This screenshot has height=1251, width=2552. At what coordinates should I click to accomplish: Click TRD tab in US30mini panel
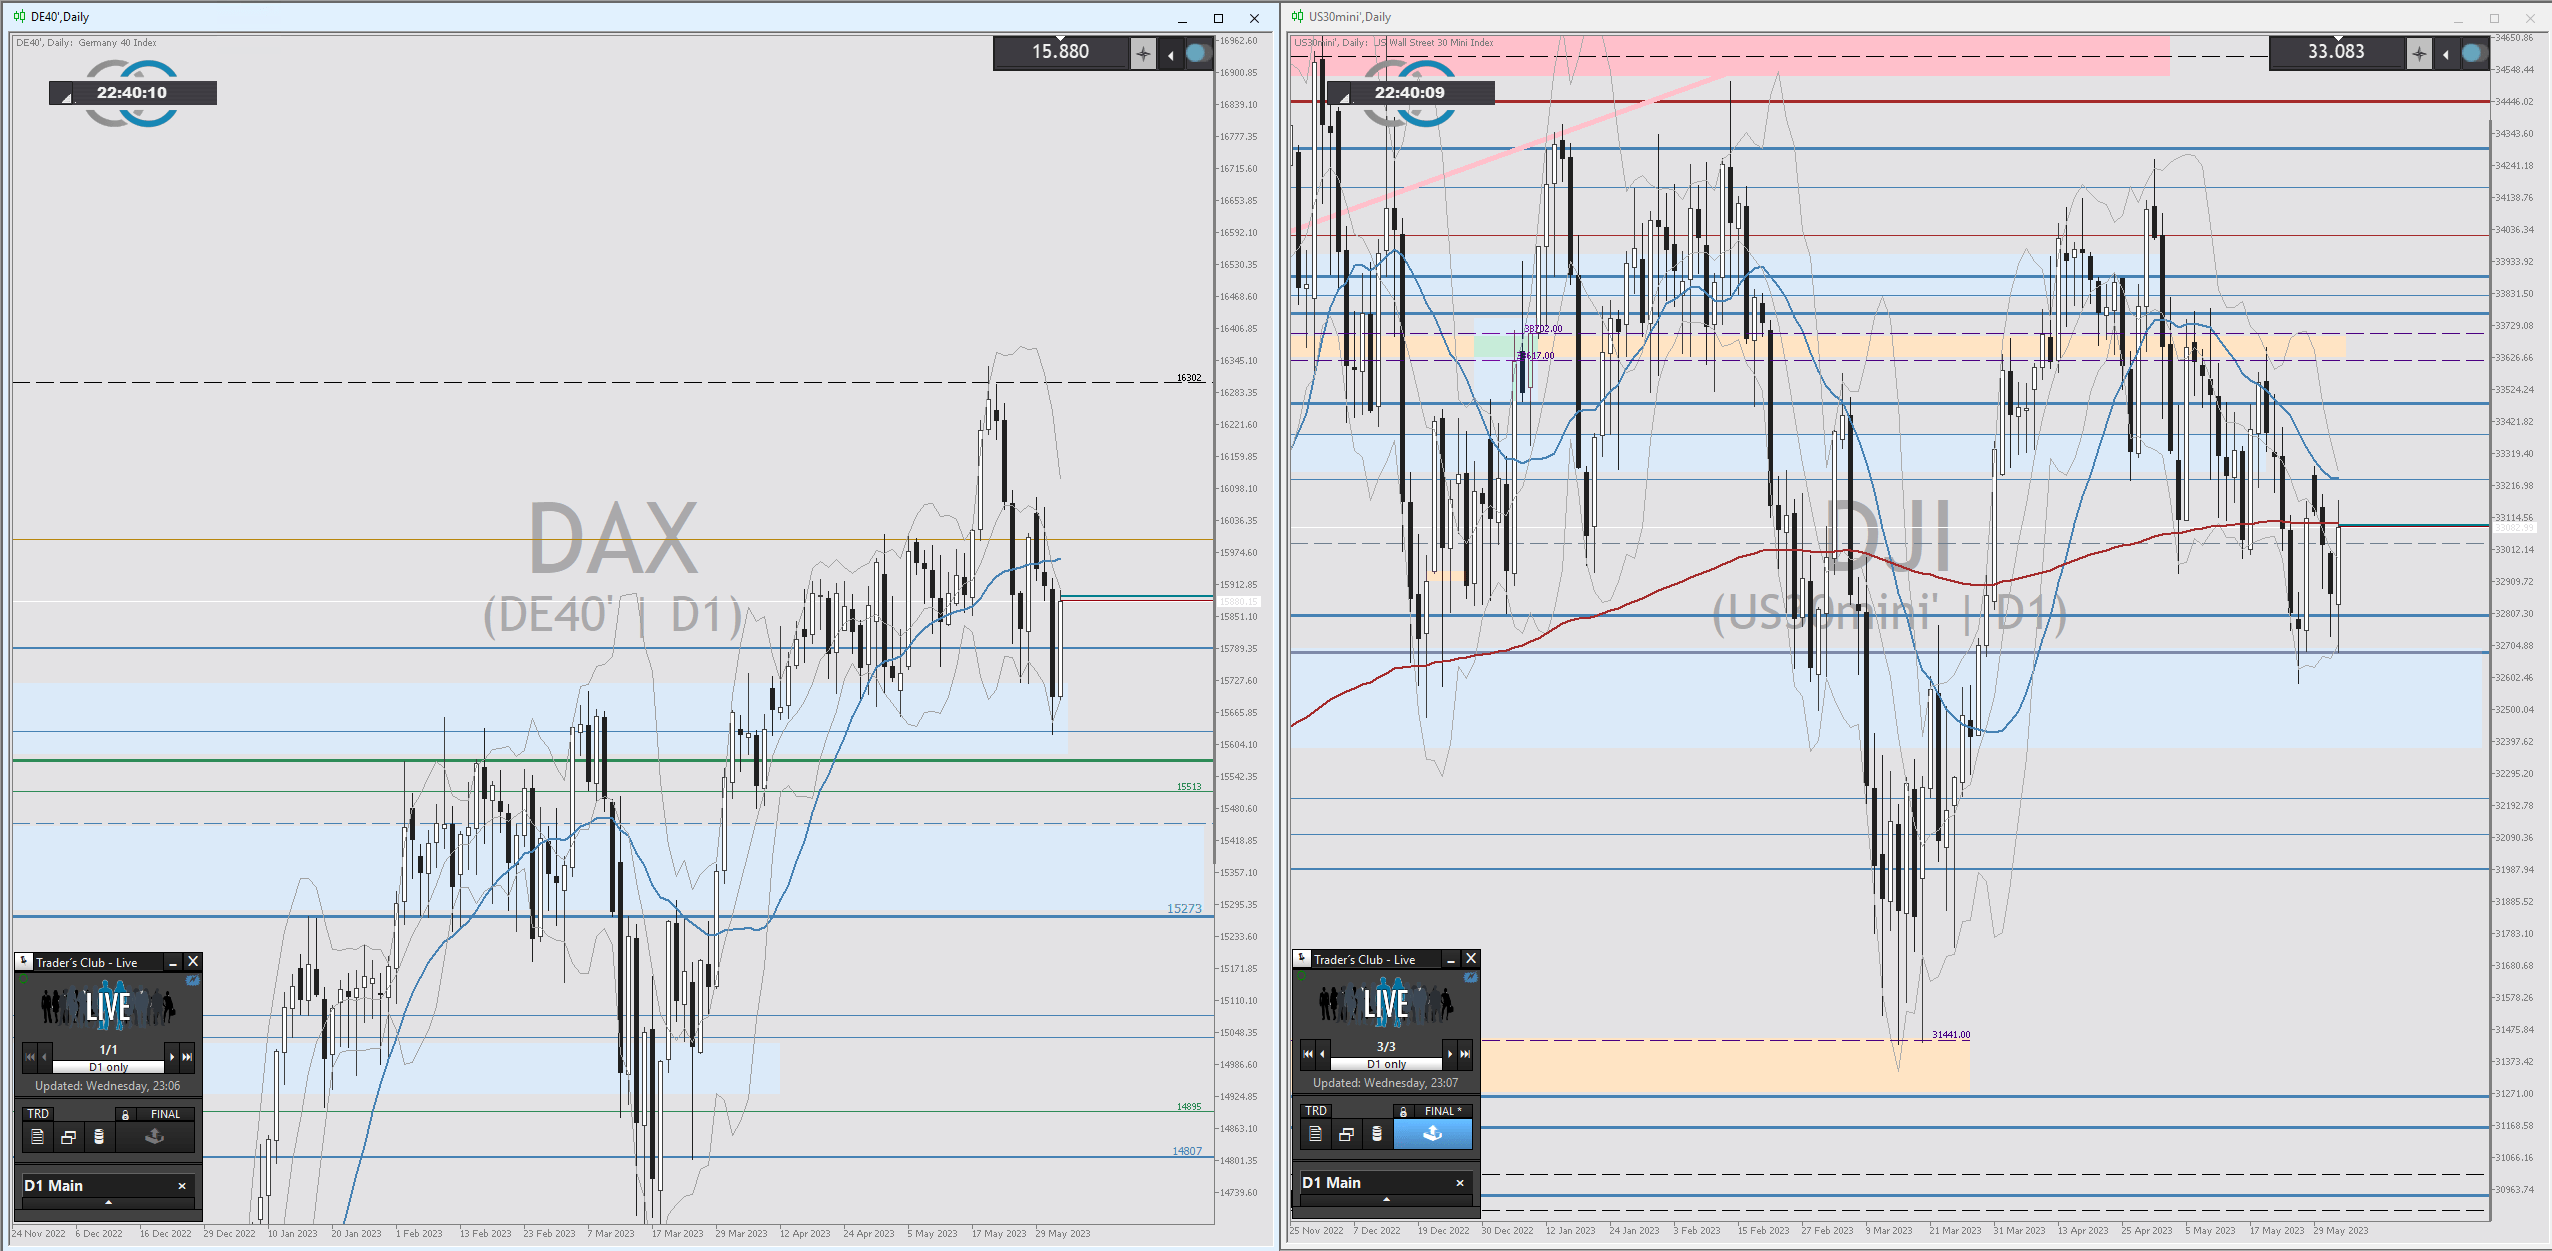pyautogui.click(x=1316, y=1110)
